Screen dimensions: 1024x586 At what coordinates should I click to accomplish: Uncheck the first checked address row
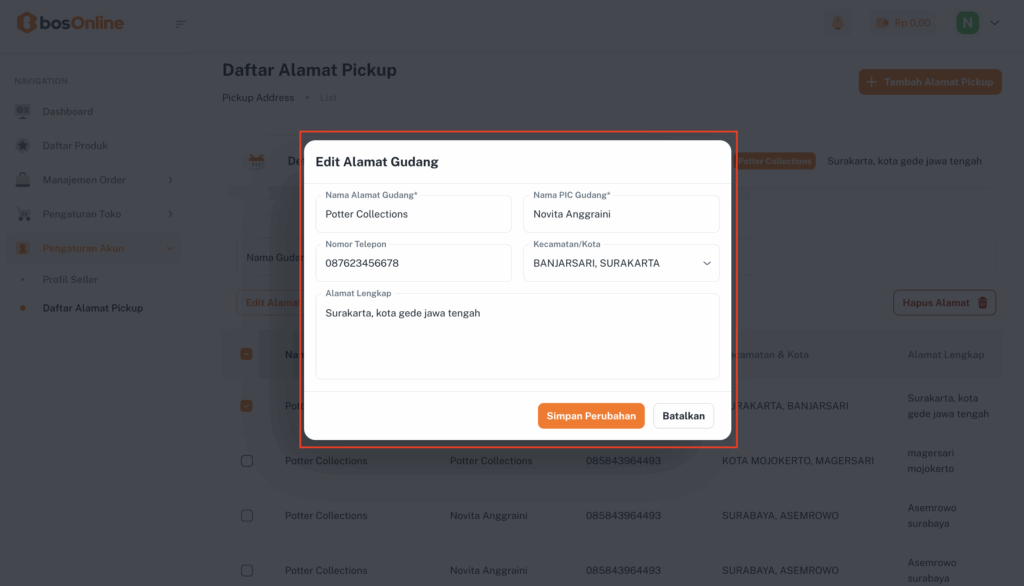tap(246, 406)
